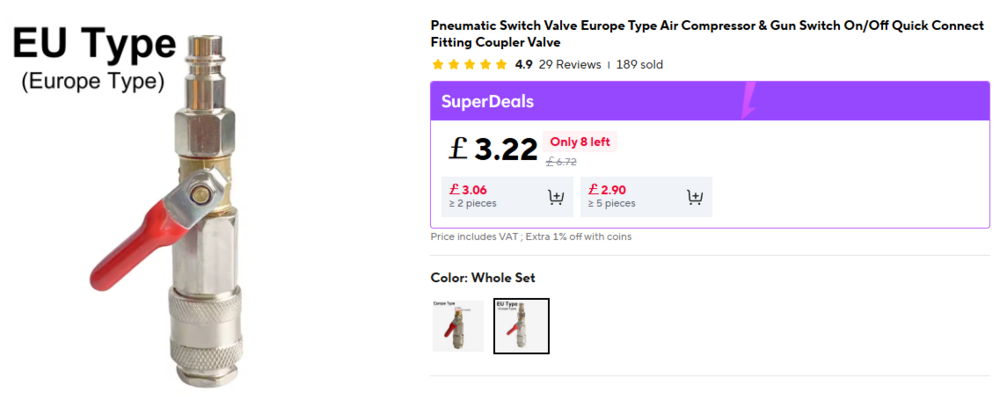Click the crossed-out £6.72 original price
The height and width of the screenshot is (400, 1007).
point(561,162)
